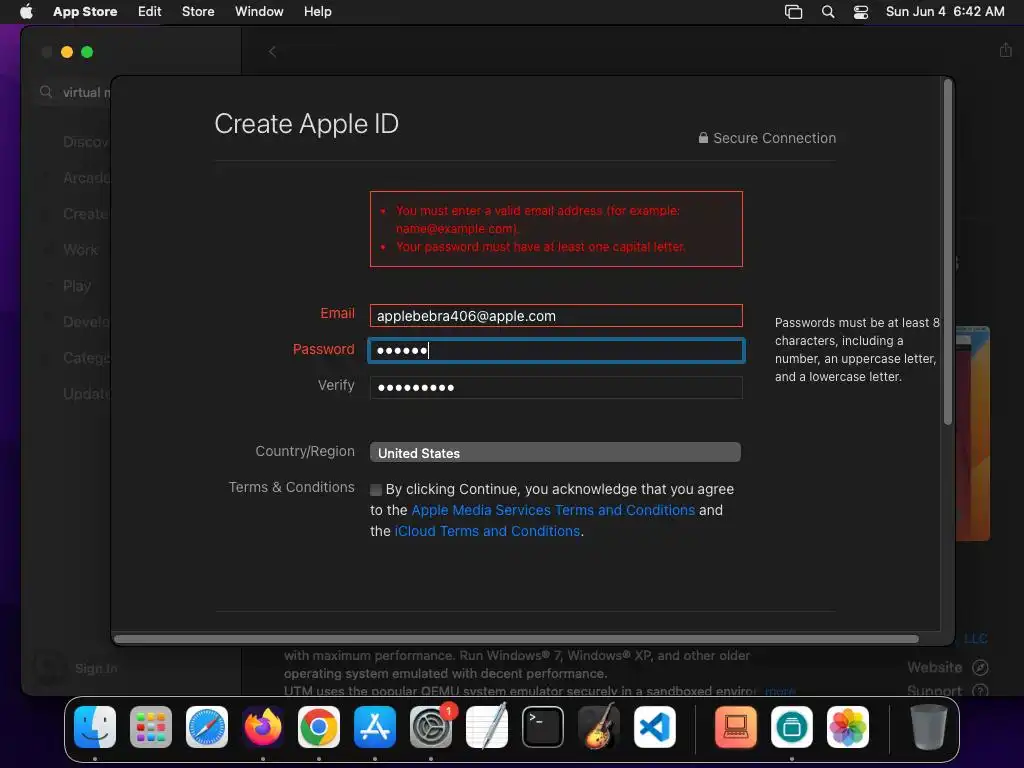1024x768 pixels.
Task: Click the Stage Manager menu bar icon
Action: (793, 12)
